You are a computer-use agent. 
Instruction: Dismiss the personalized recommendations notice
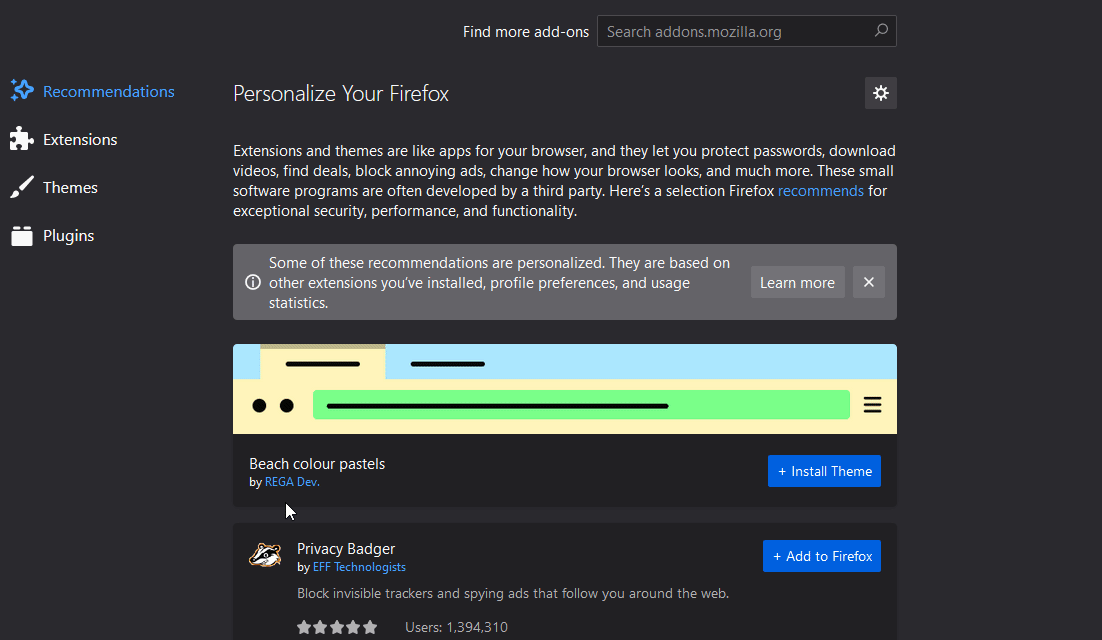(x=868, y=282)
